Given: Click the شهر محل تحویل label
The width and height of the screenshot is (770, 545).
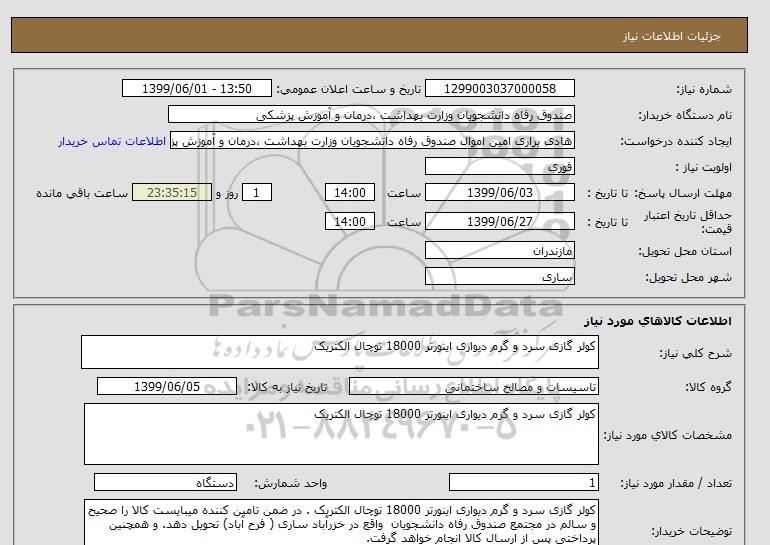Looking at the screenshot, I should tap(688, 277).
